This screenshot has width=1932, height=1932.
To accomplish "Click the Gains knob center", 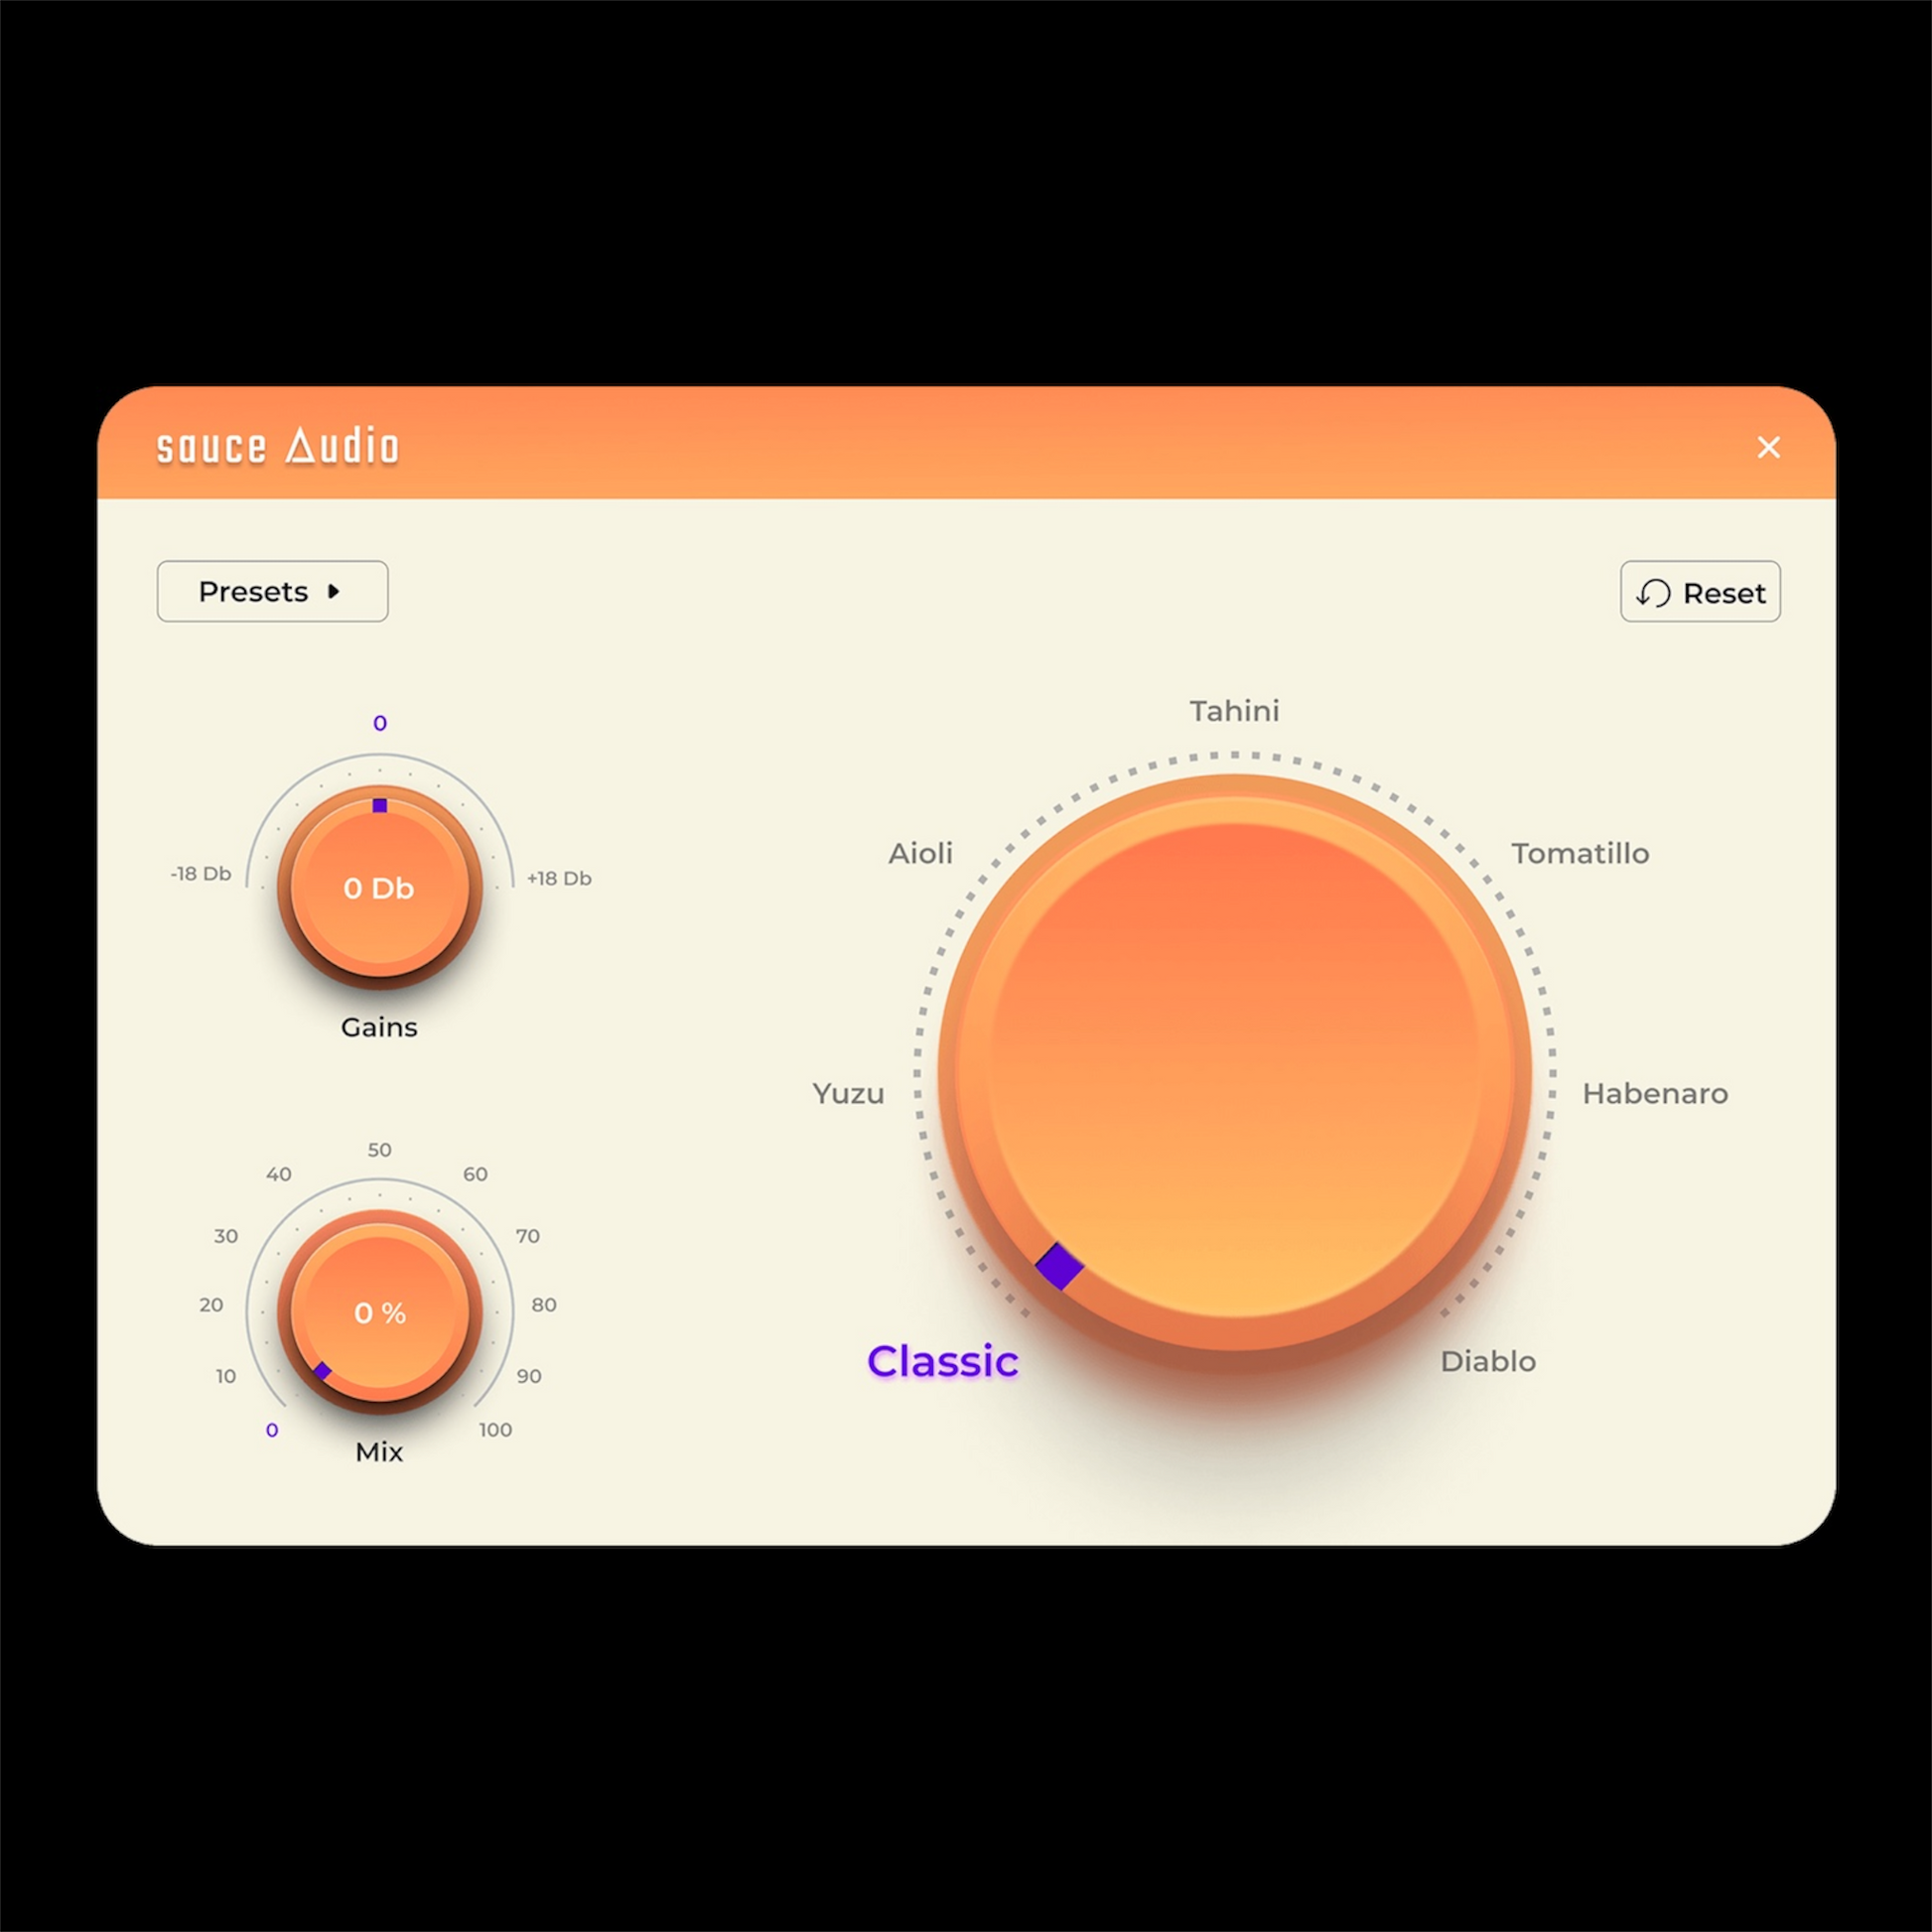I will (x=379, y=888).
